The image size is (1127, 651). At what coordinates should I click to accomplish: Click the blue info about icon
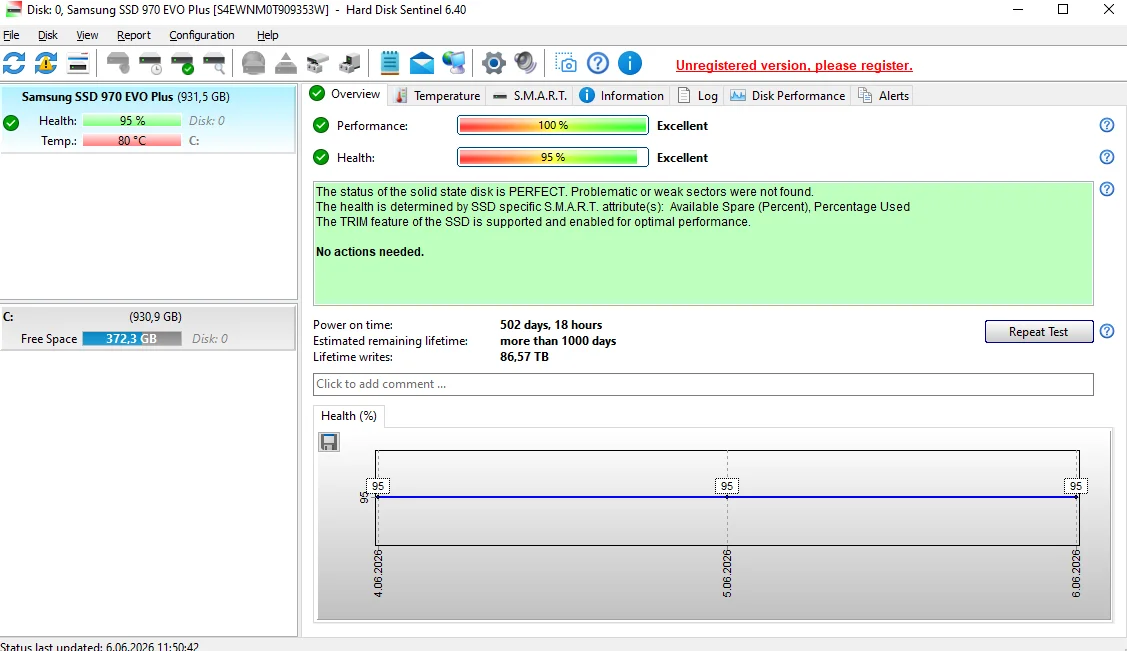click(630, 63)
